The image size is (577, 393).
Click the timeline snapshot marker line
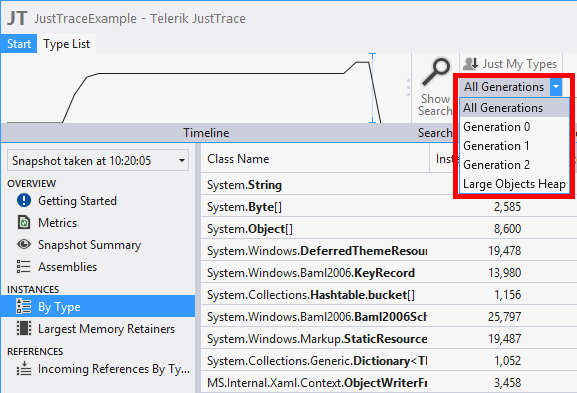(x=372, y=88)
